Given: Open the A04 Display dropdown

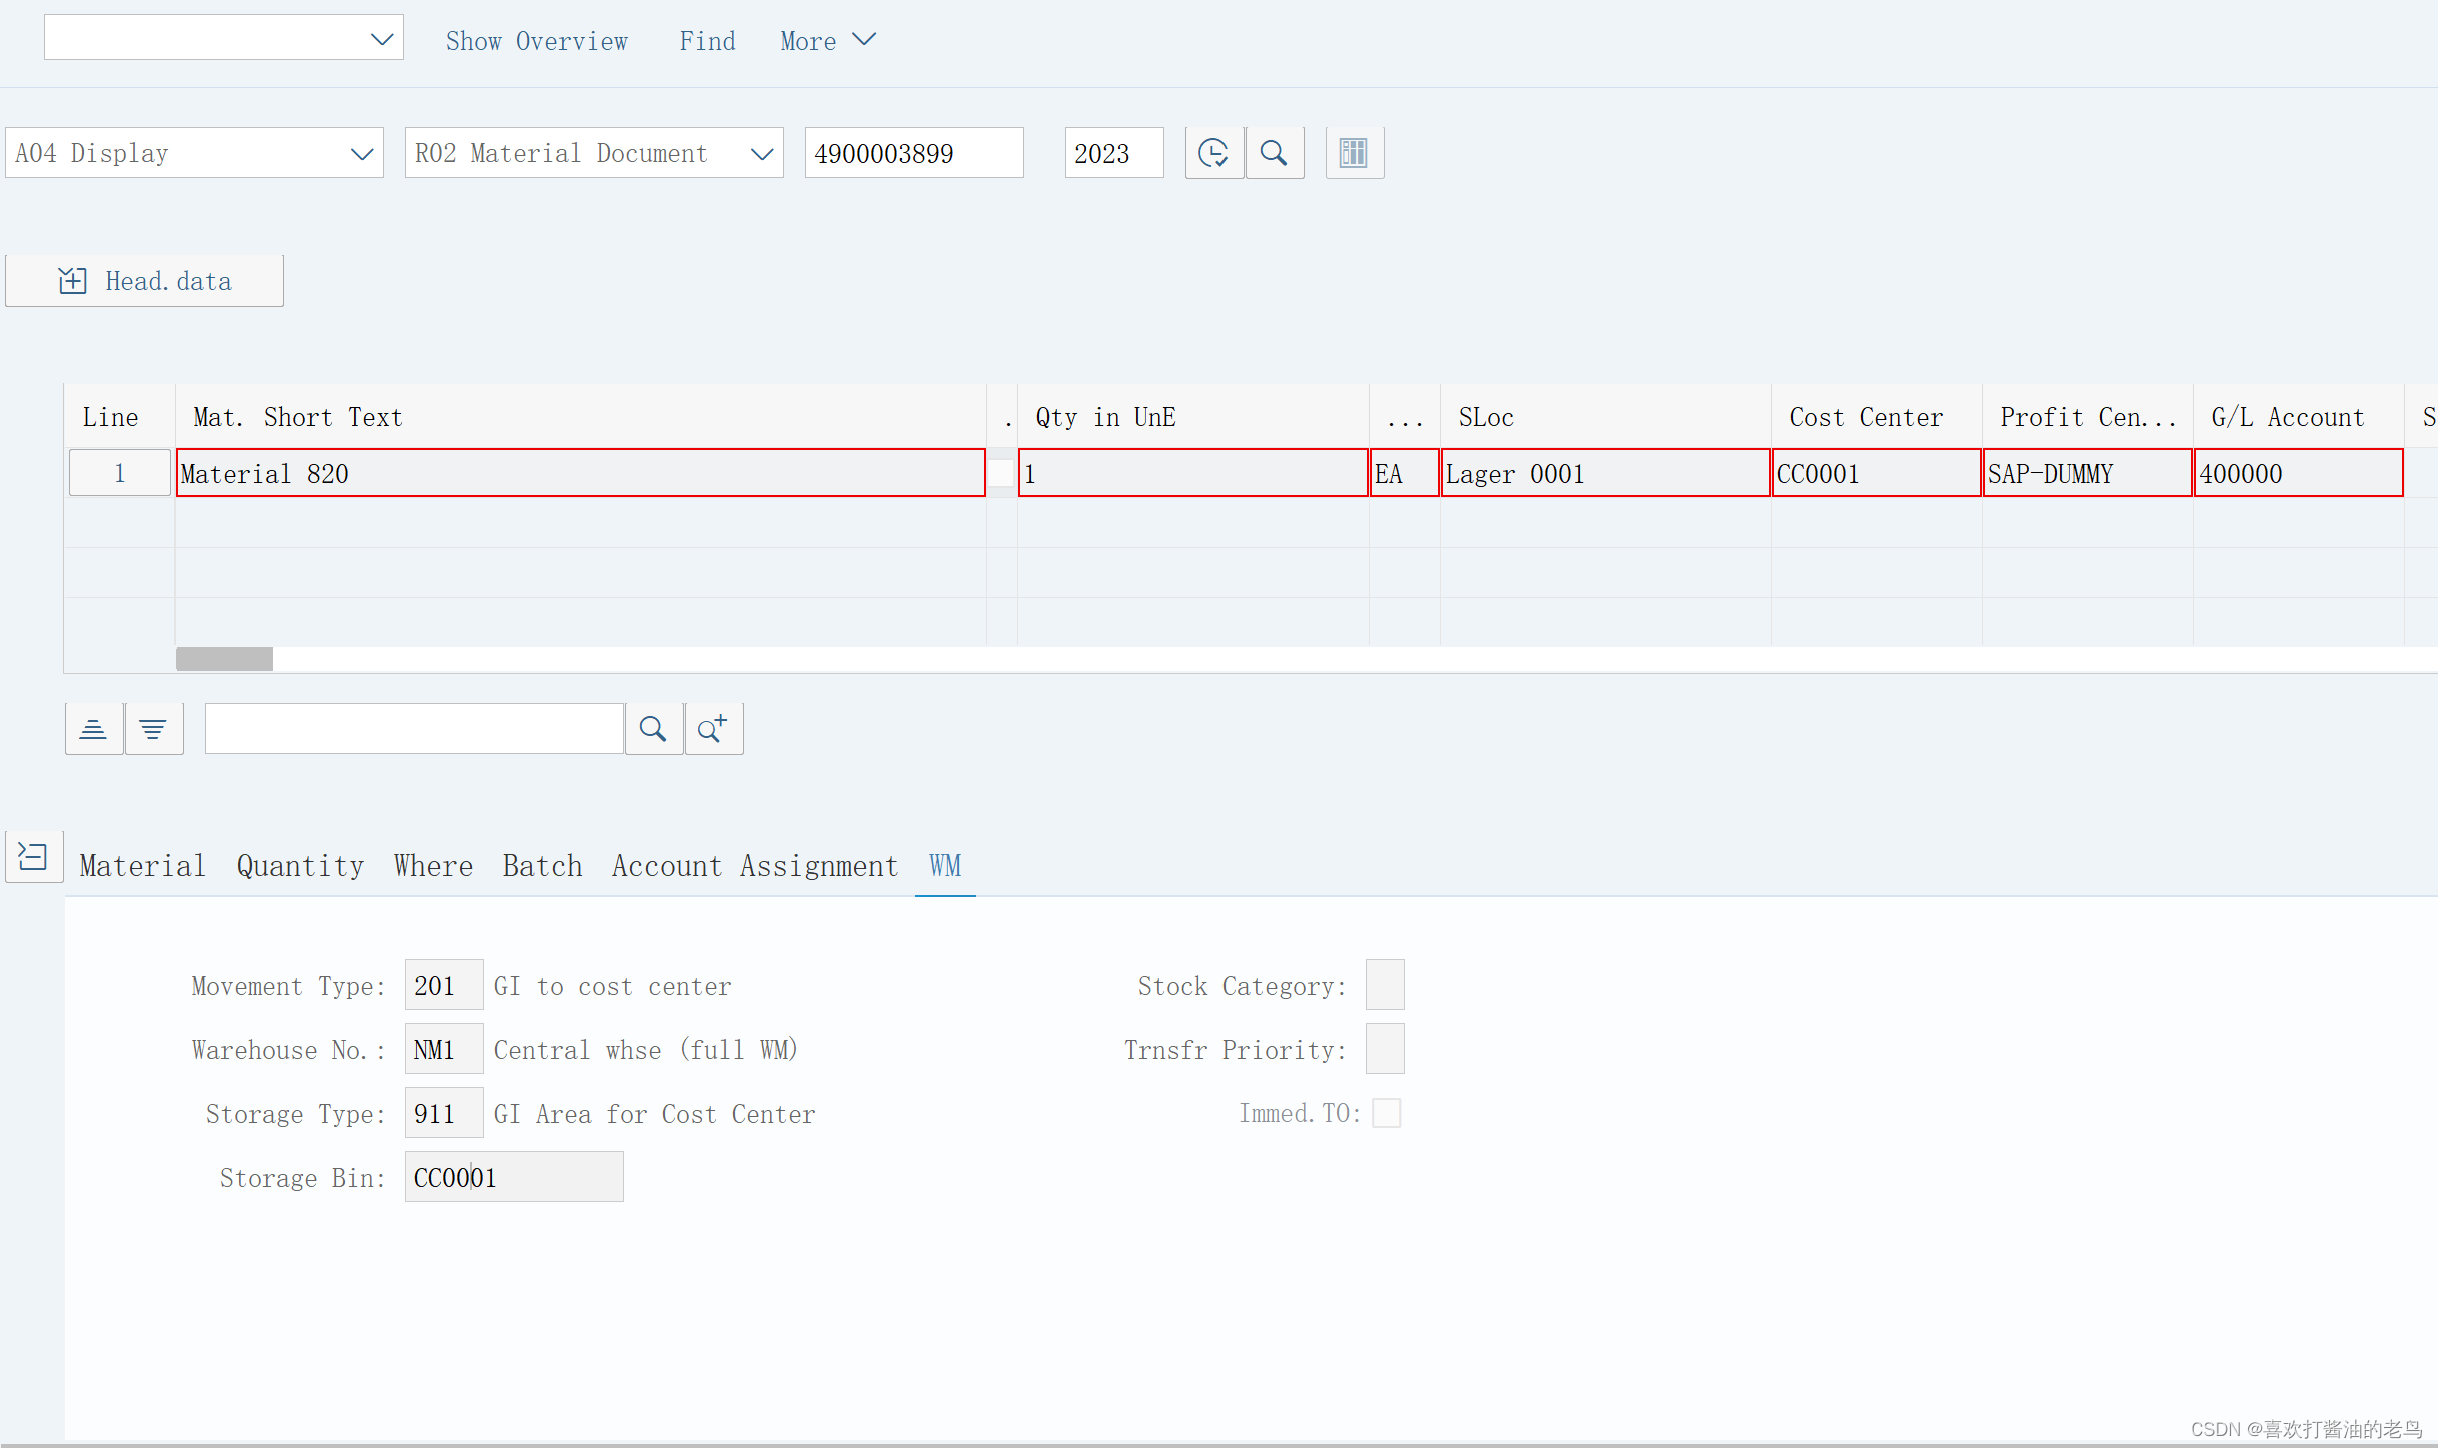Looking at the screenshot, I should (360, 152).
